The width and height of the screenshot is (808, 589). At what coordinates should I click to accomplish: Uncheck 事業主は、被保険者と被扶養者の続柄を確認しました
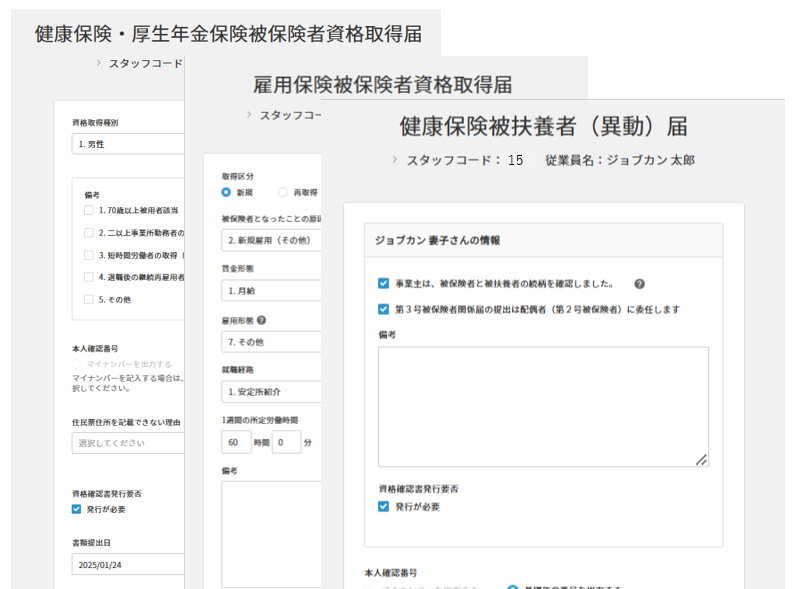[384, 284]
